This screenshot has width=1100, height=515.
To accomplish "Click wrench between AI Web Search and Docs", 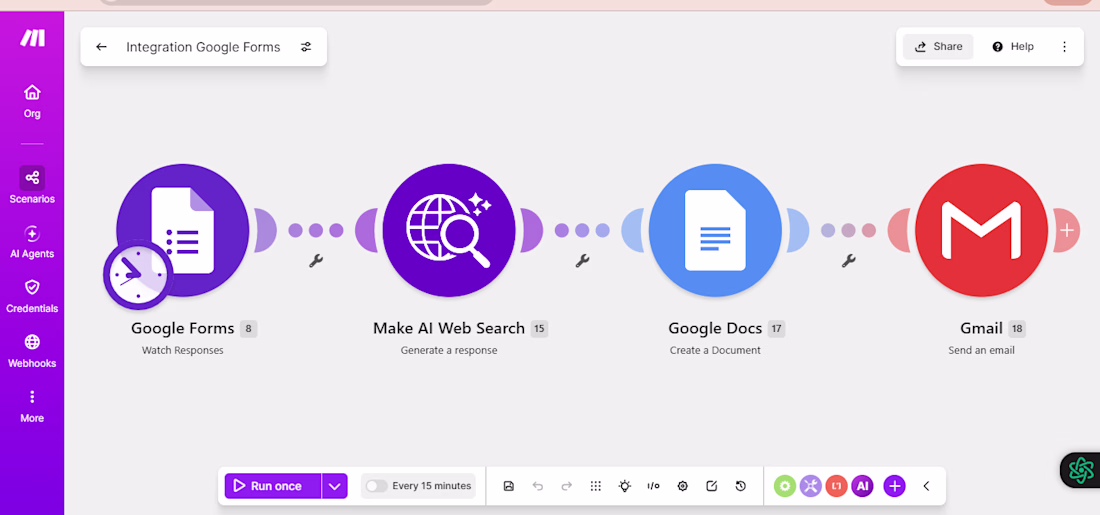I will [x=582, y=260].
